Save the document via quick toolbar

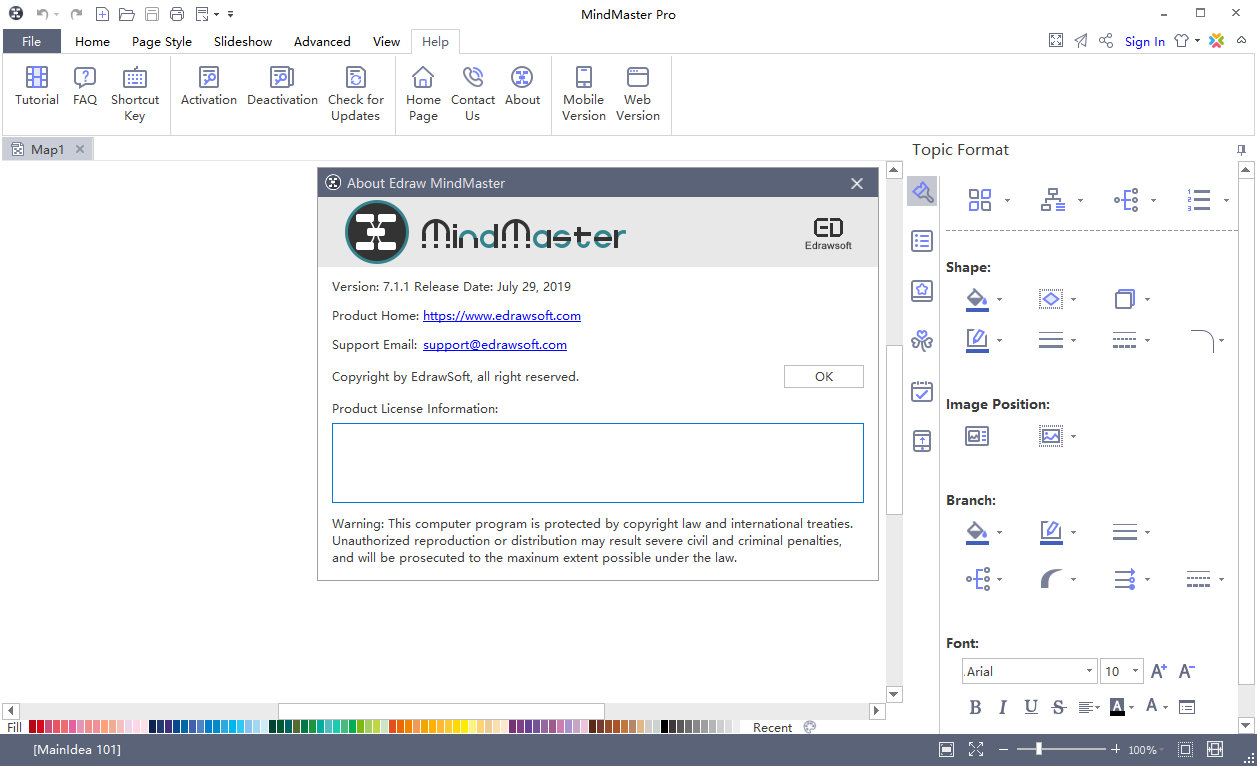pyautogui.click(x=151, y=14)
